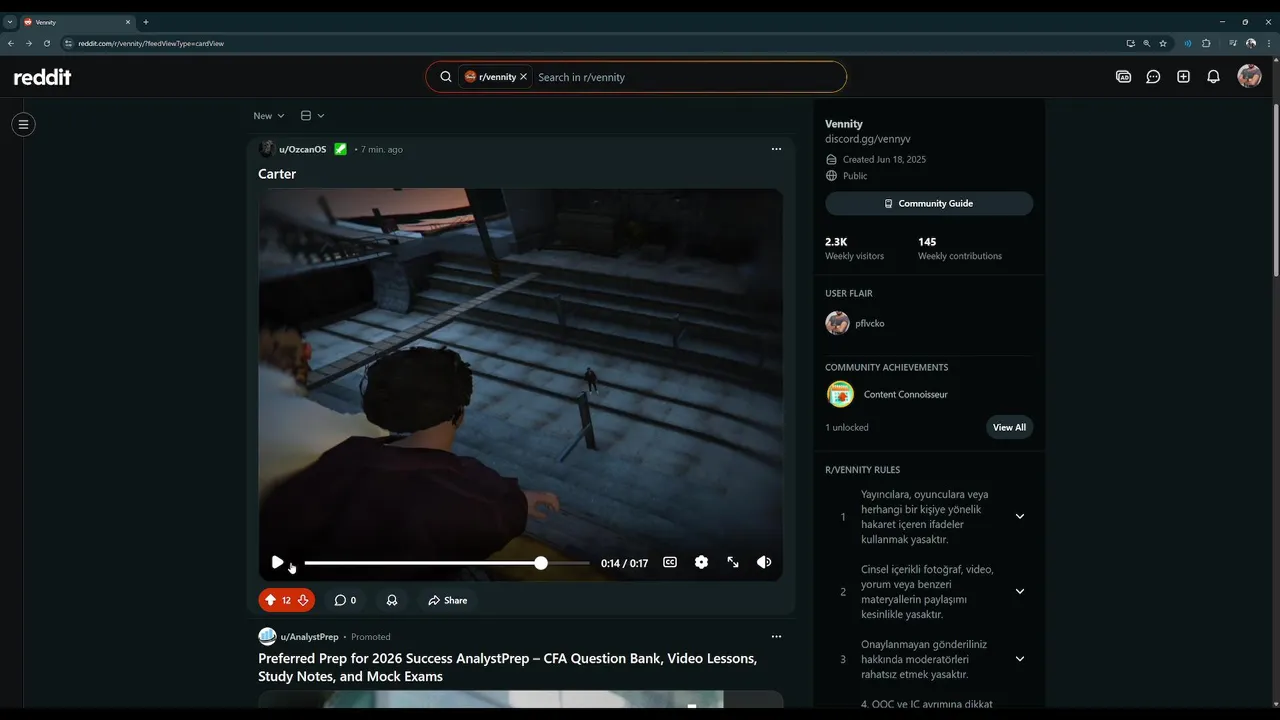Open u/OzcanOS profile link
Screen dimensions: 1280x720
point(302,149)
